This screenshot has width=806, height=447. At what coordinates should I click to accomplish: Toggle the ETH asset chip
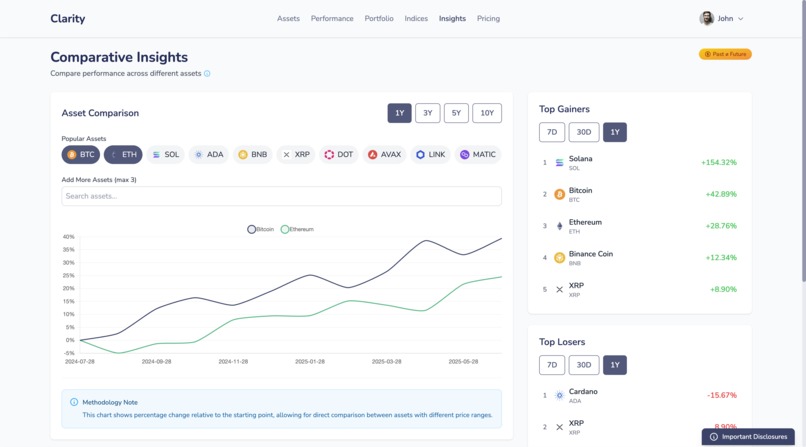click(123, 155)
